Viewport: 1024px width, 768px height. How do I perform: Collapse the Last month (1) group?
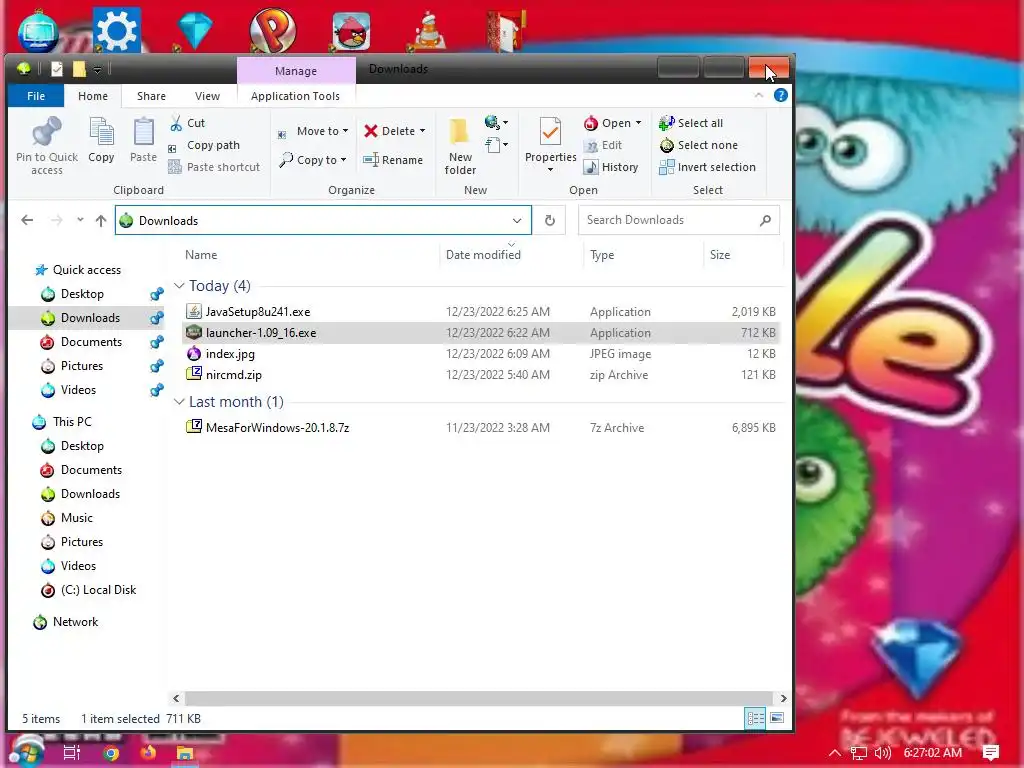pos(179,402)
